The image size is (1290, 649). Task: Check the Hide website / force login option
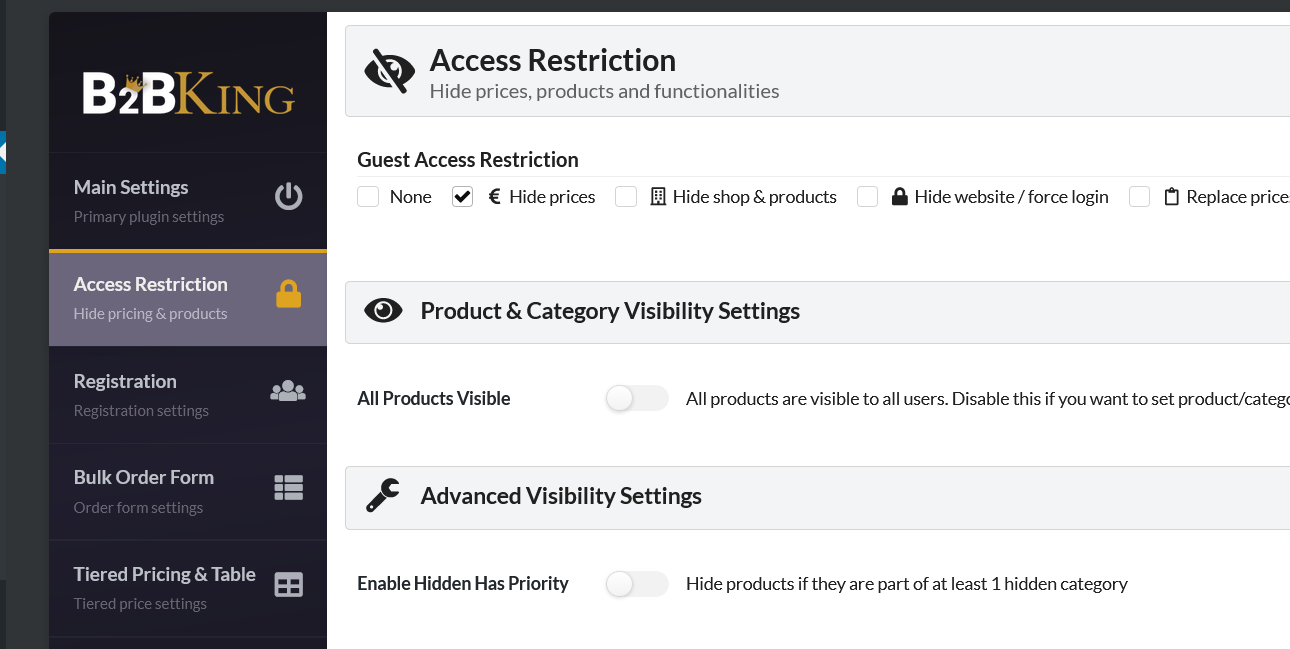867,196
